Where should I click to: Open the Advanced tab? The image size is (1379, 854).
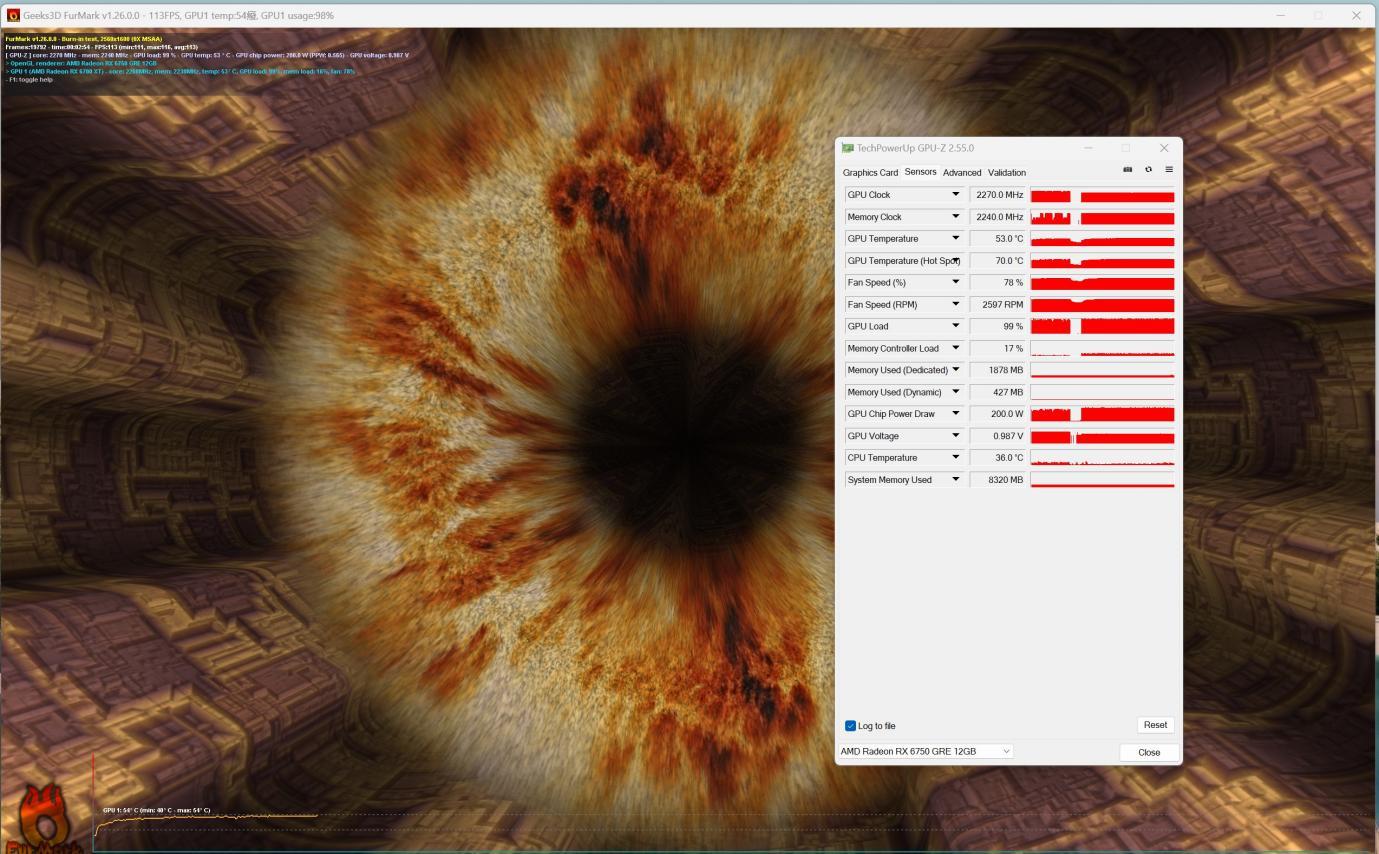point(962,173)
